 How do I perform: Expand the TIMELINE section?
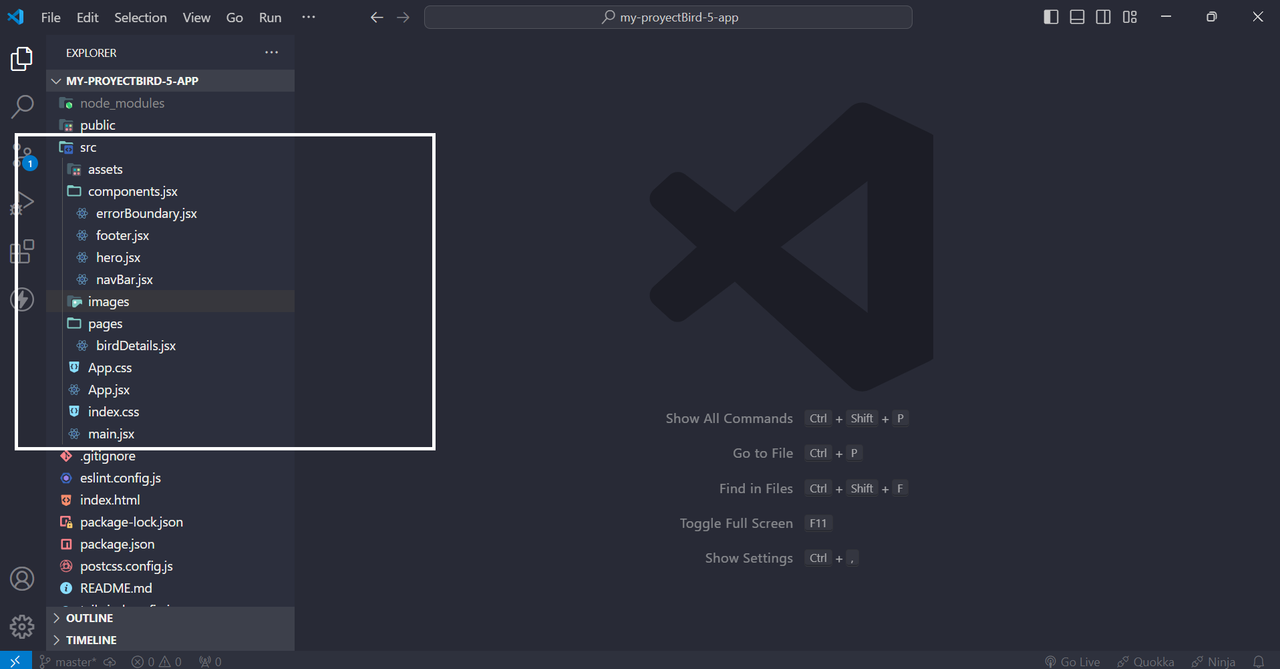point(170,640)
